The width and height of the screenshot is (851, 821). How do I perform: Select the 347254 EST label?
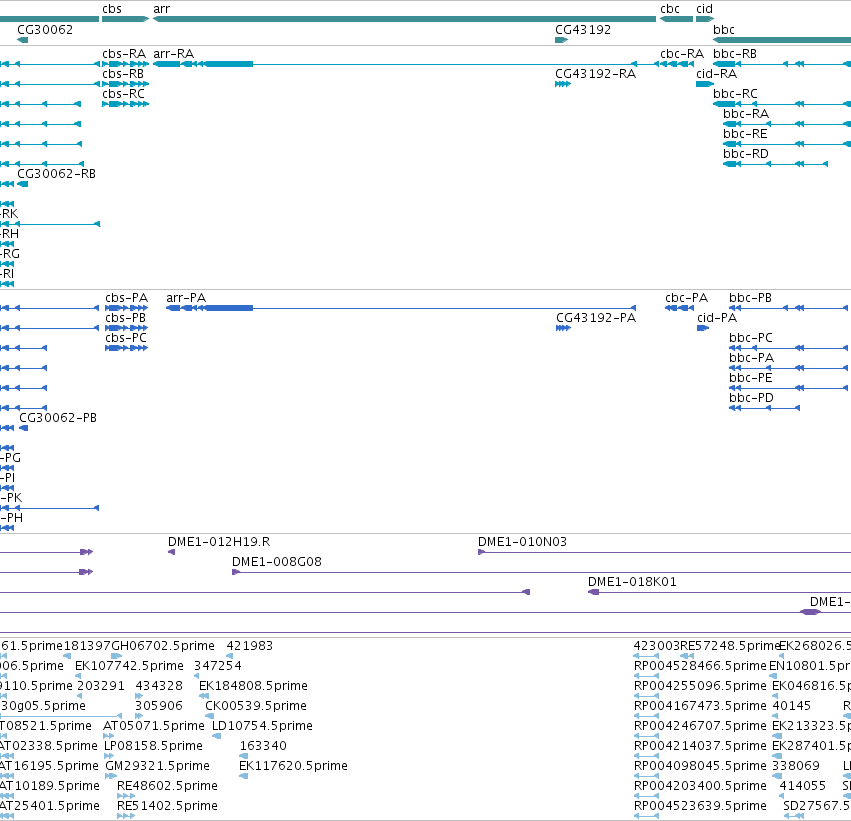coord(218,666)
